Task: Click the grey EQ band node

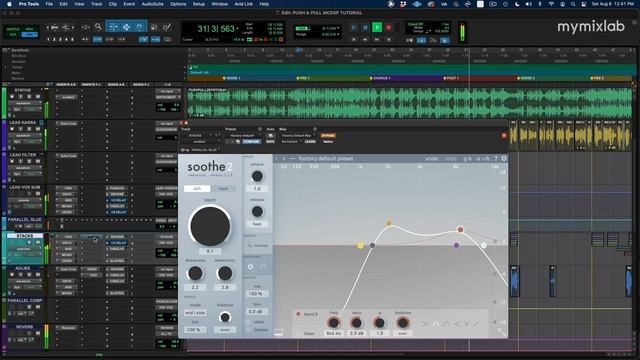Action: point(372,245)
